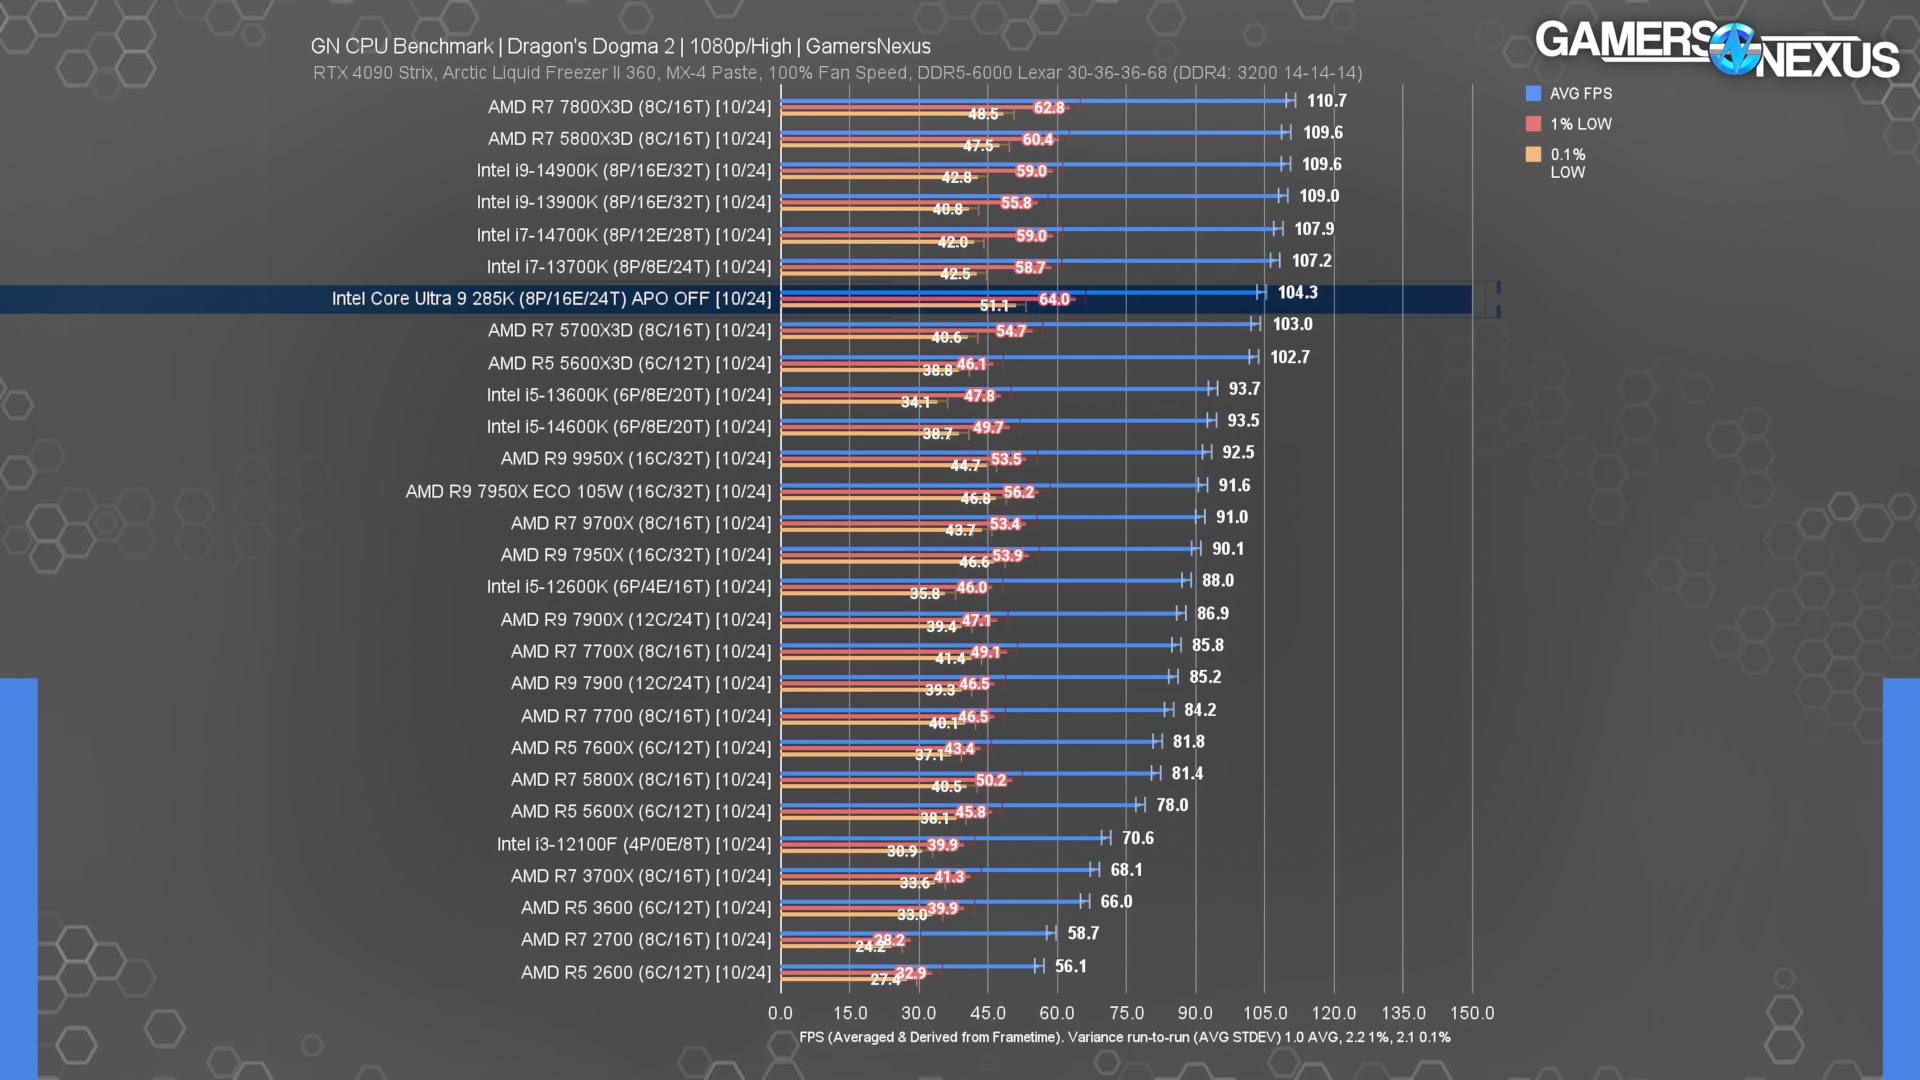Screen dimensions: 1920x1080
Task: Select the AMD R9 7900X row label
Action: [x=636, y=620]
